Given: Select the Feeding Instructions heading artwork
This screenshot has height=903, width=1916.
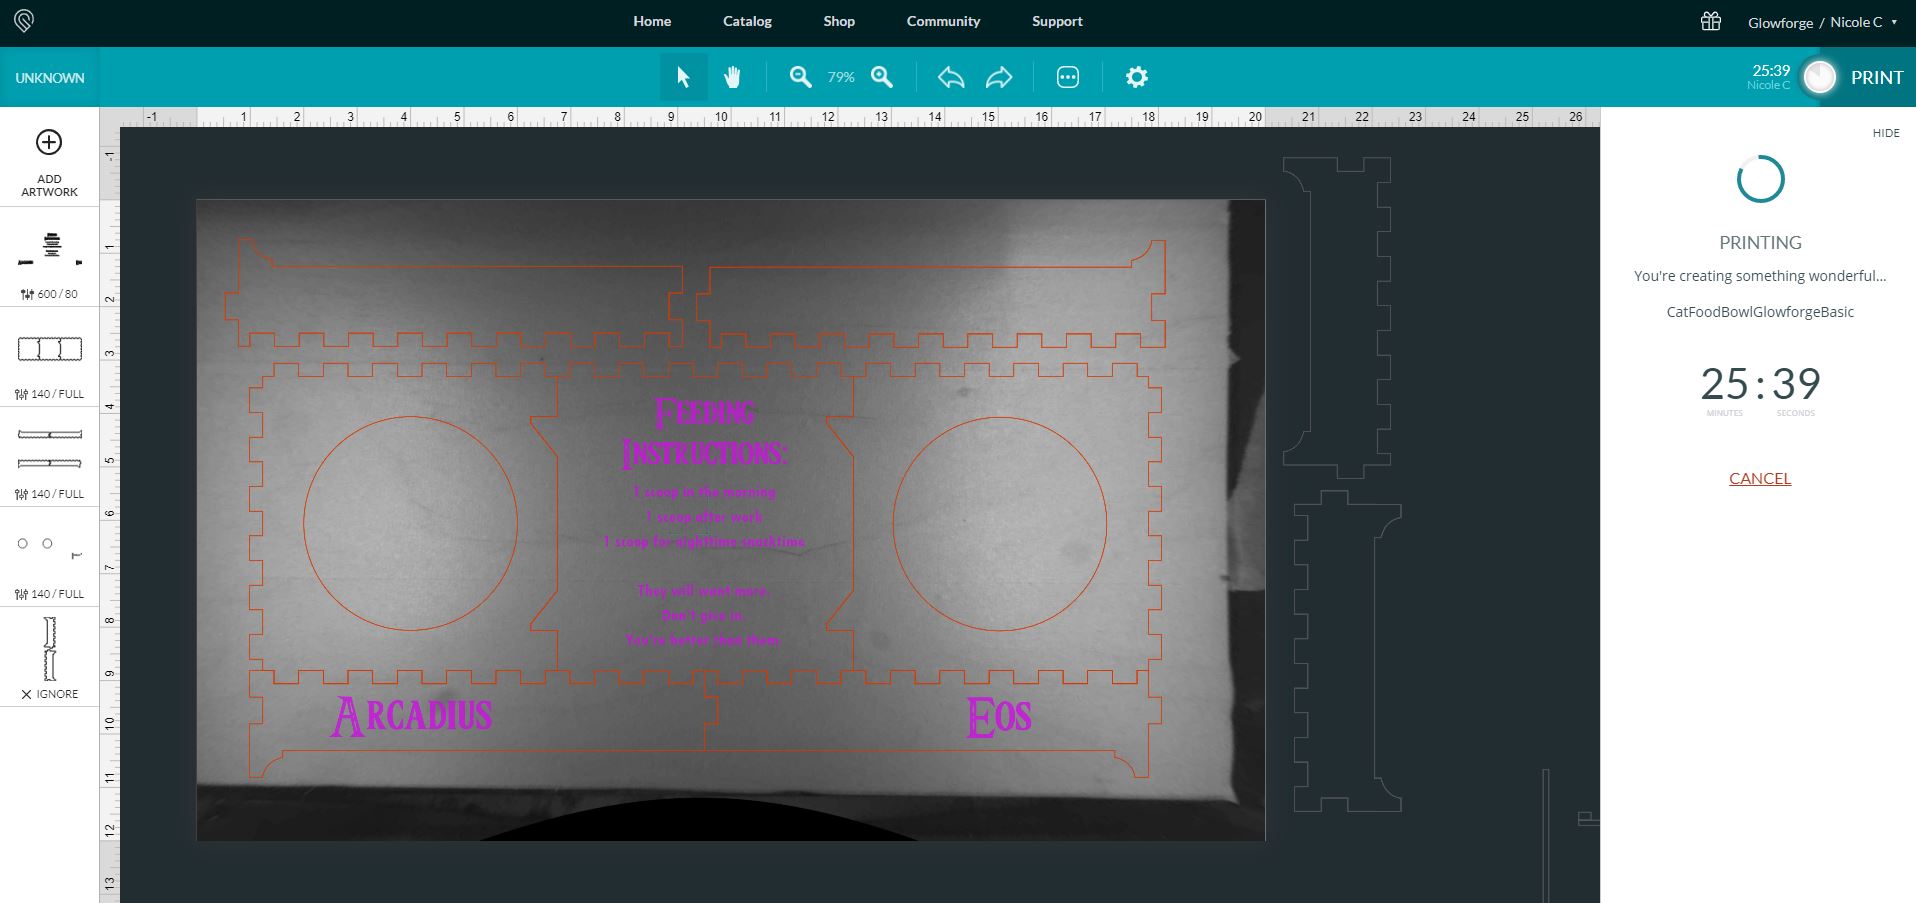Looking at the screenshot, I should [x=704, y=433].
